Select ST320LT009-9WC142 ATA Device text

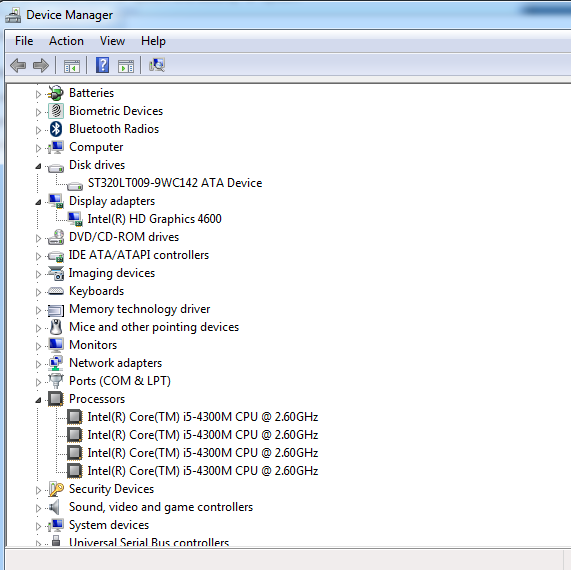[x=175, y=183]
